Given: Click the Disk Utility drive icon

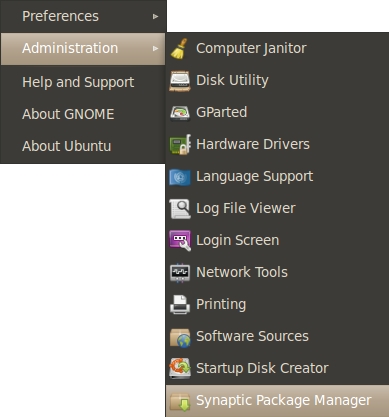Looking at the screenshot, I should click(180, 81).
